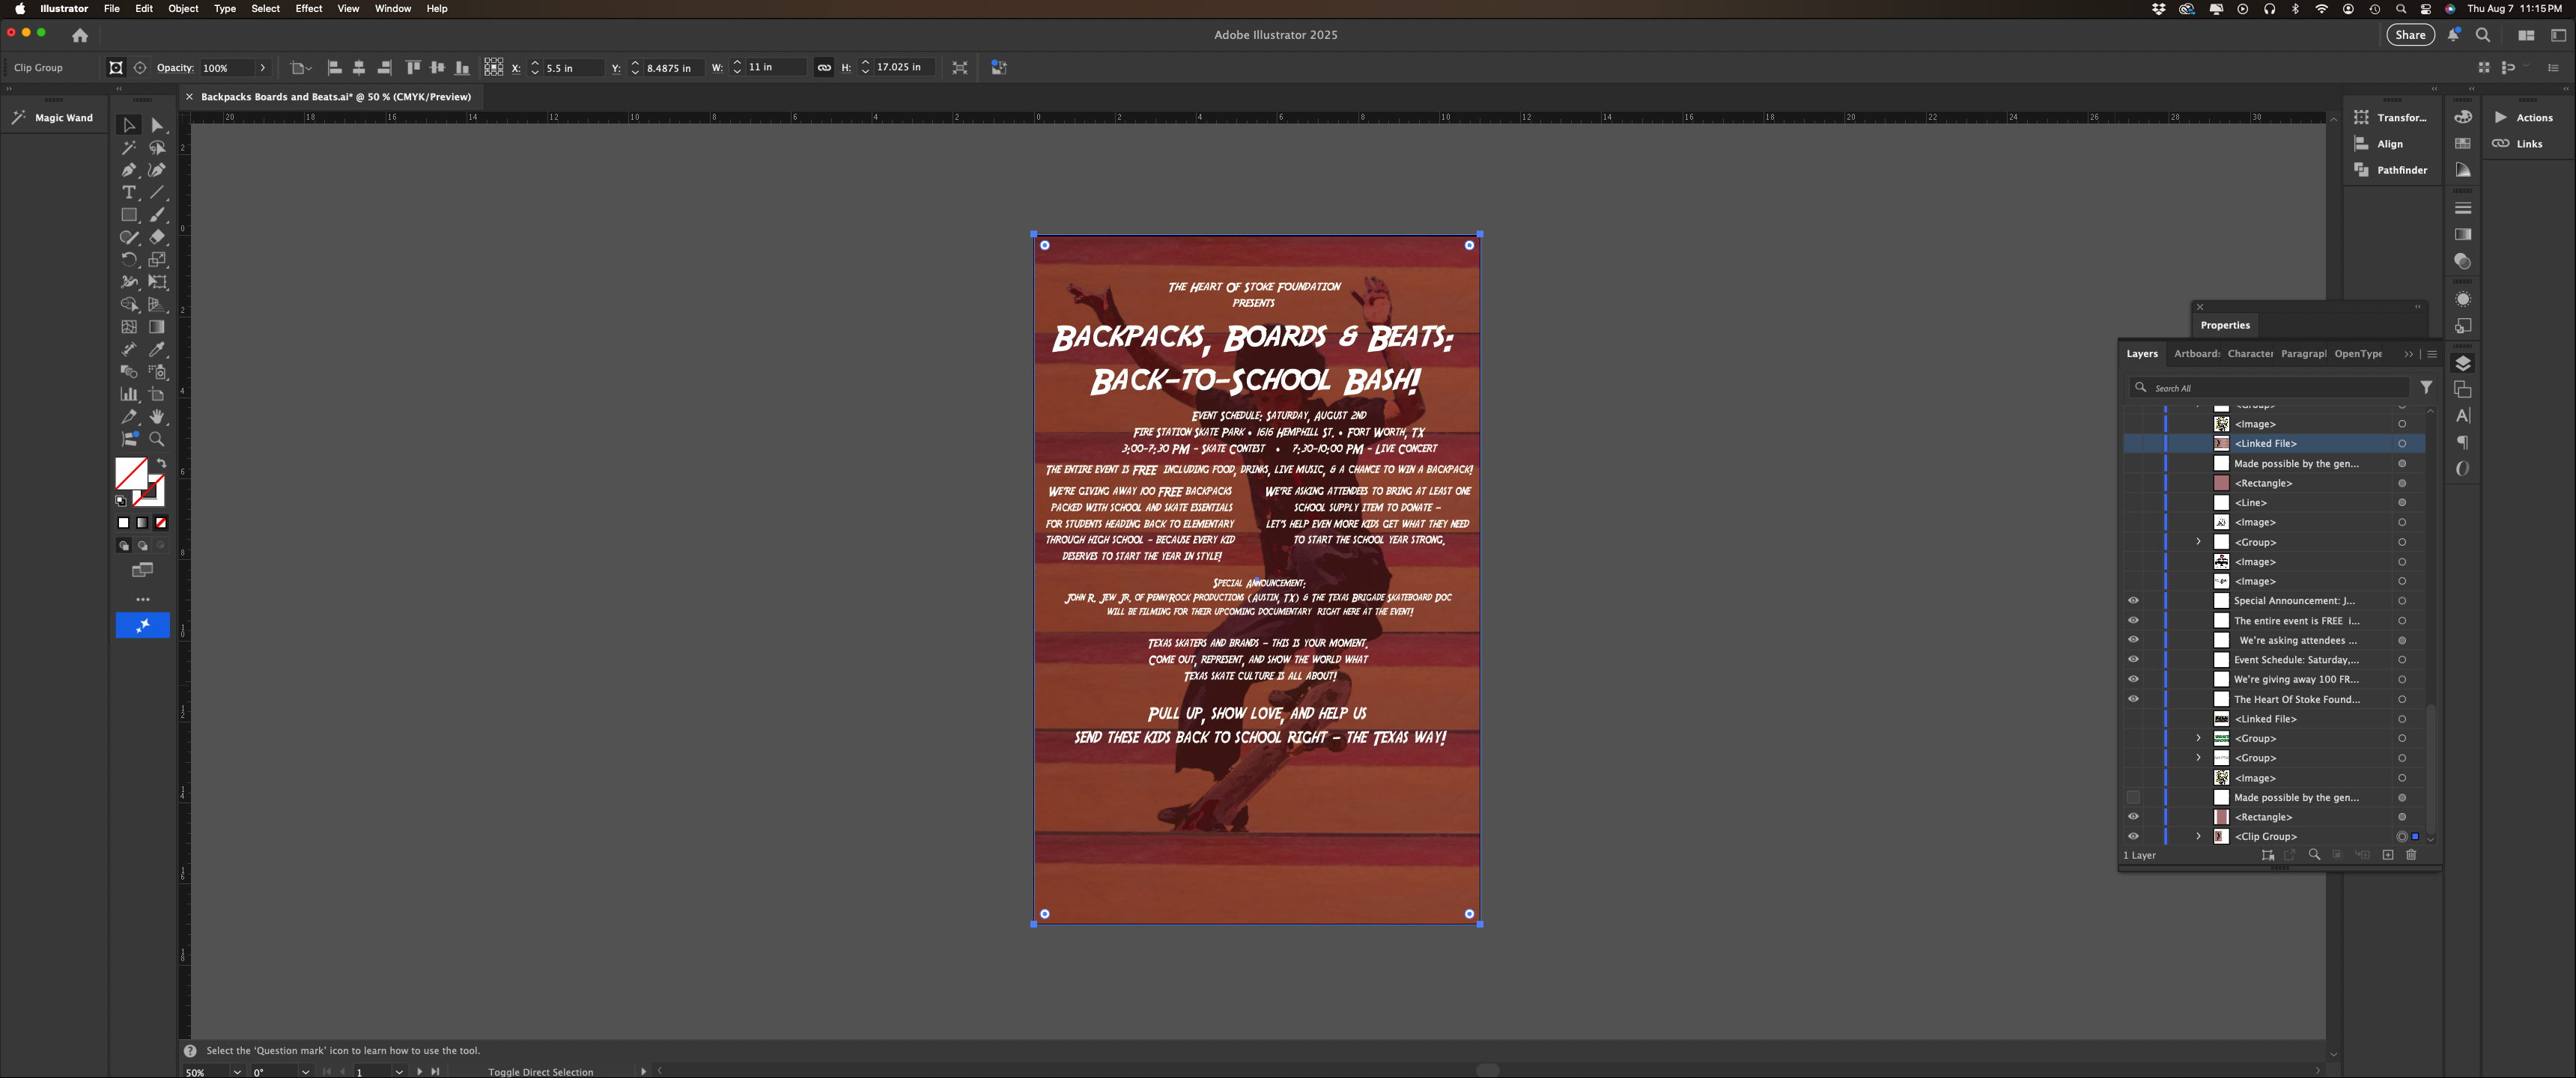Select the Magic Wand tool in toolbar
2576x1078 pixels.
click(x=129, y=148)
